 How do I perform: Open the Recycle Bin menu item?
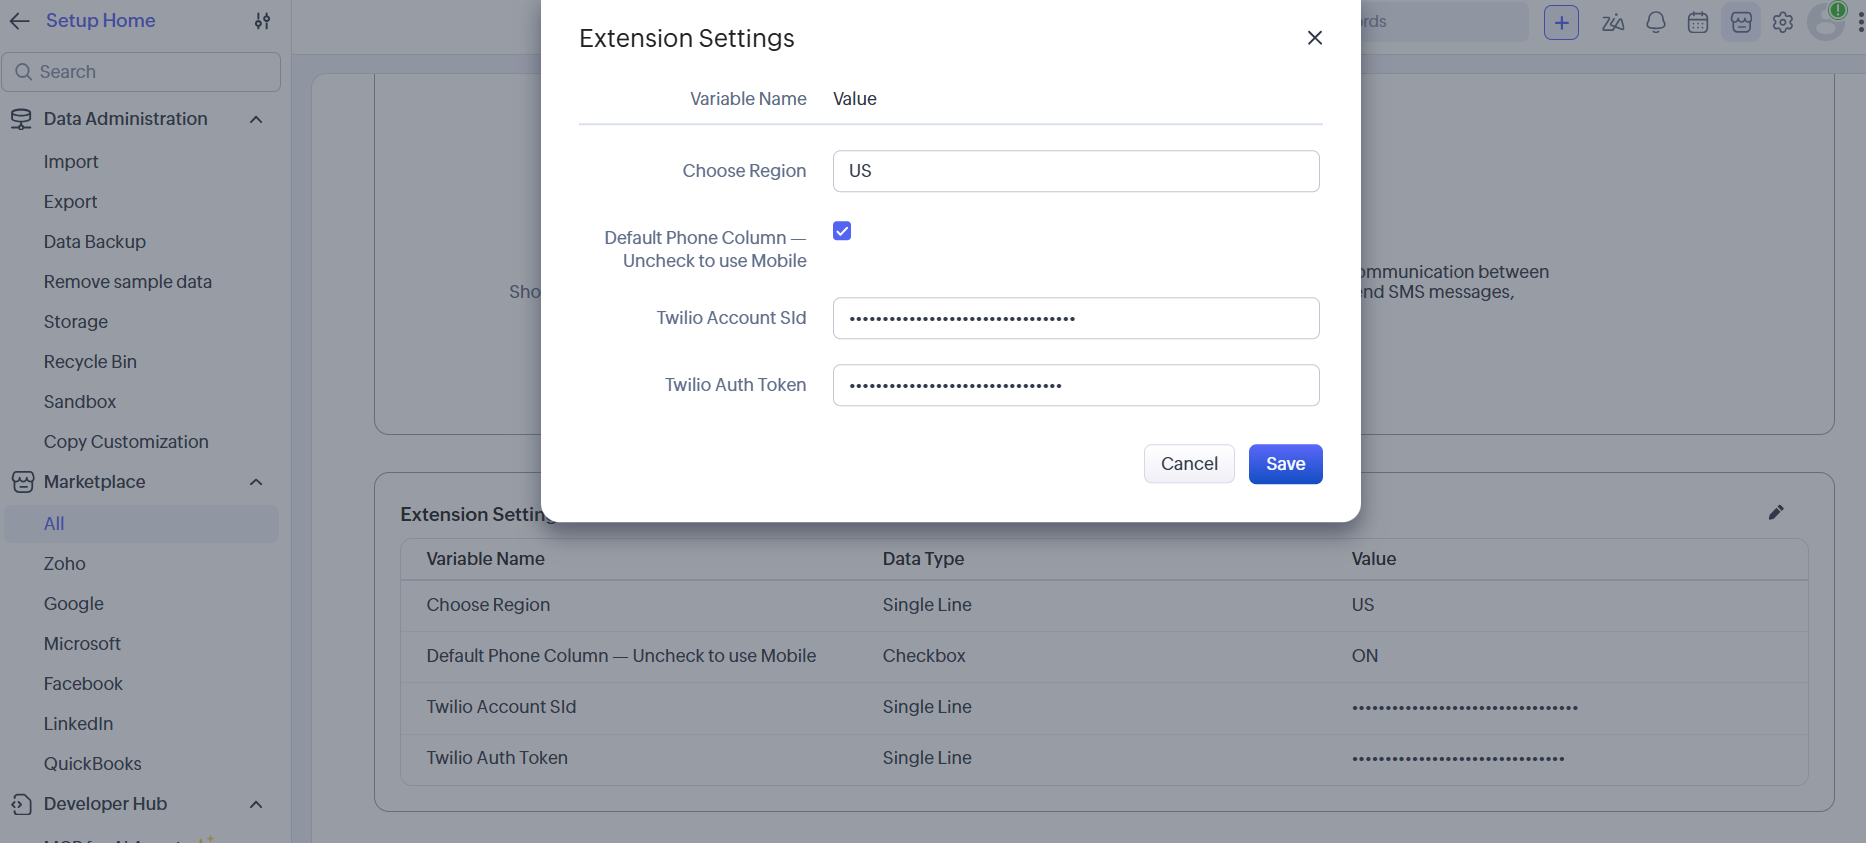[90, 362]
